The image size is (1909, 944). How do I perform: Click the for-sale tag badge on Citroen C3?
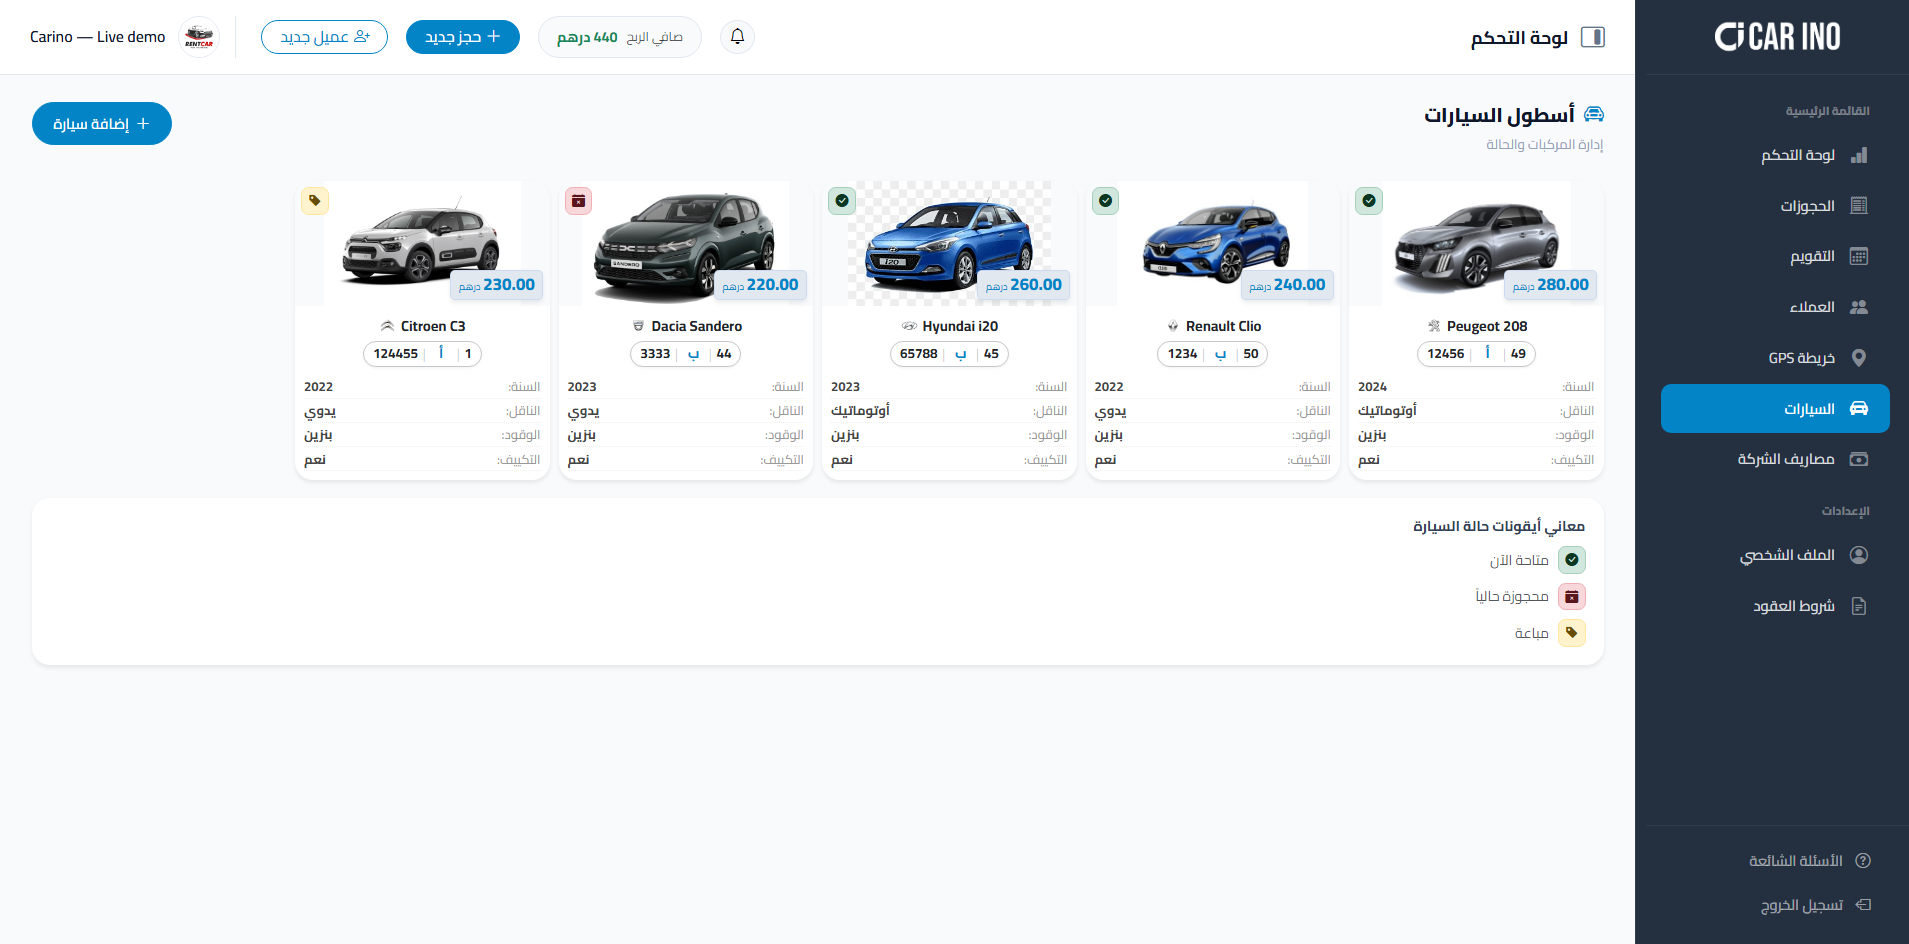(x=315, y=201)
